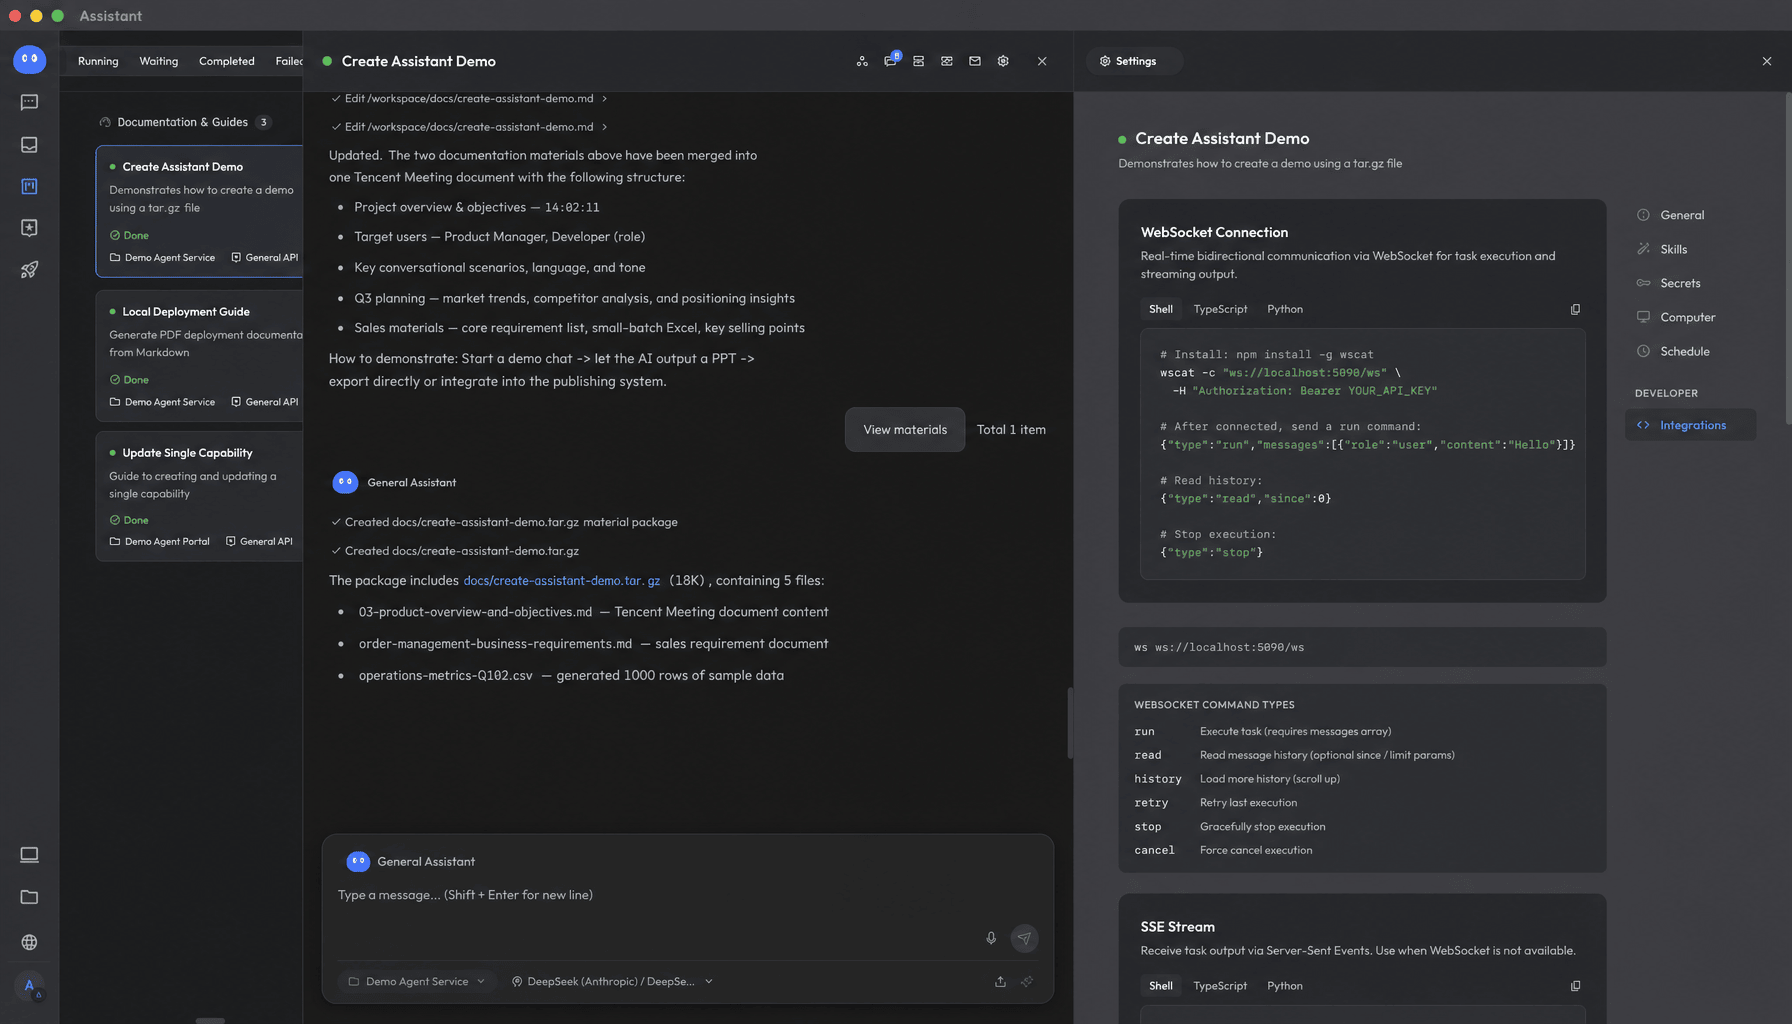Open General settings section
This screenshot has width=1792, height=1024.
pyautogui.click(x=1690, y=215)
